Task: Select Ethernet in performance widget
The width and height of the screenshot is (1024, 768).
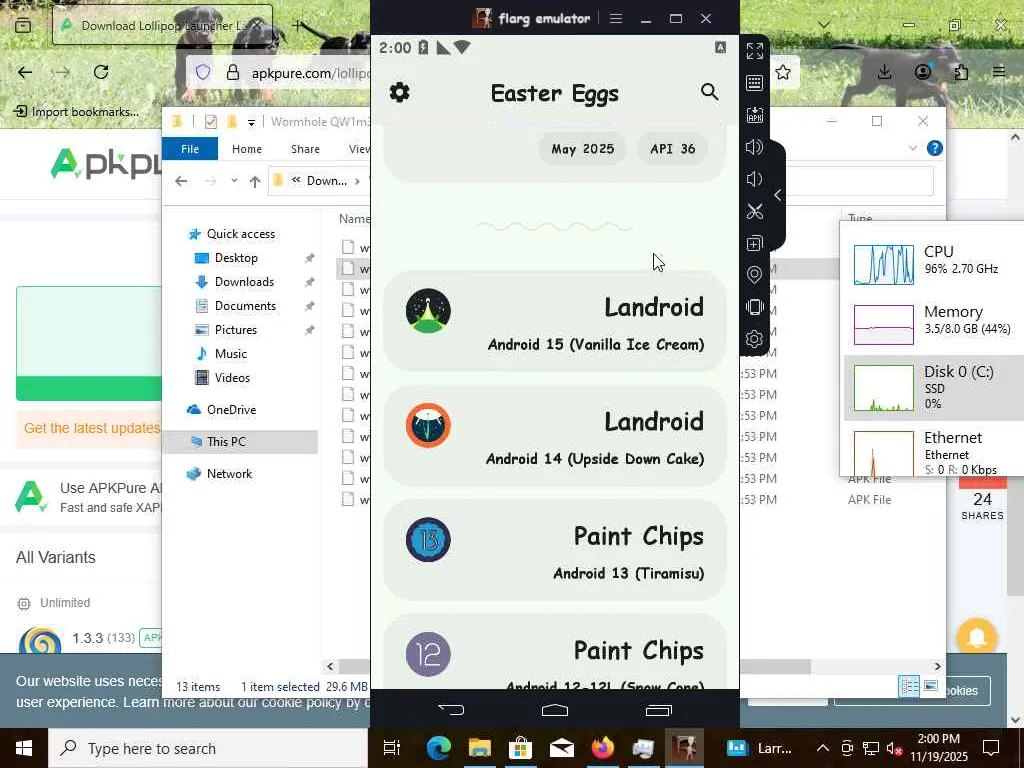Action: click(x=934, y=452)
